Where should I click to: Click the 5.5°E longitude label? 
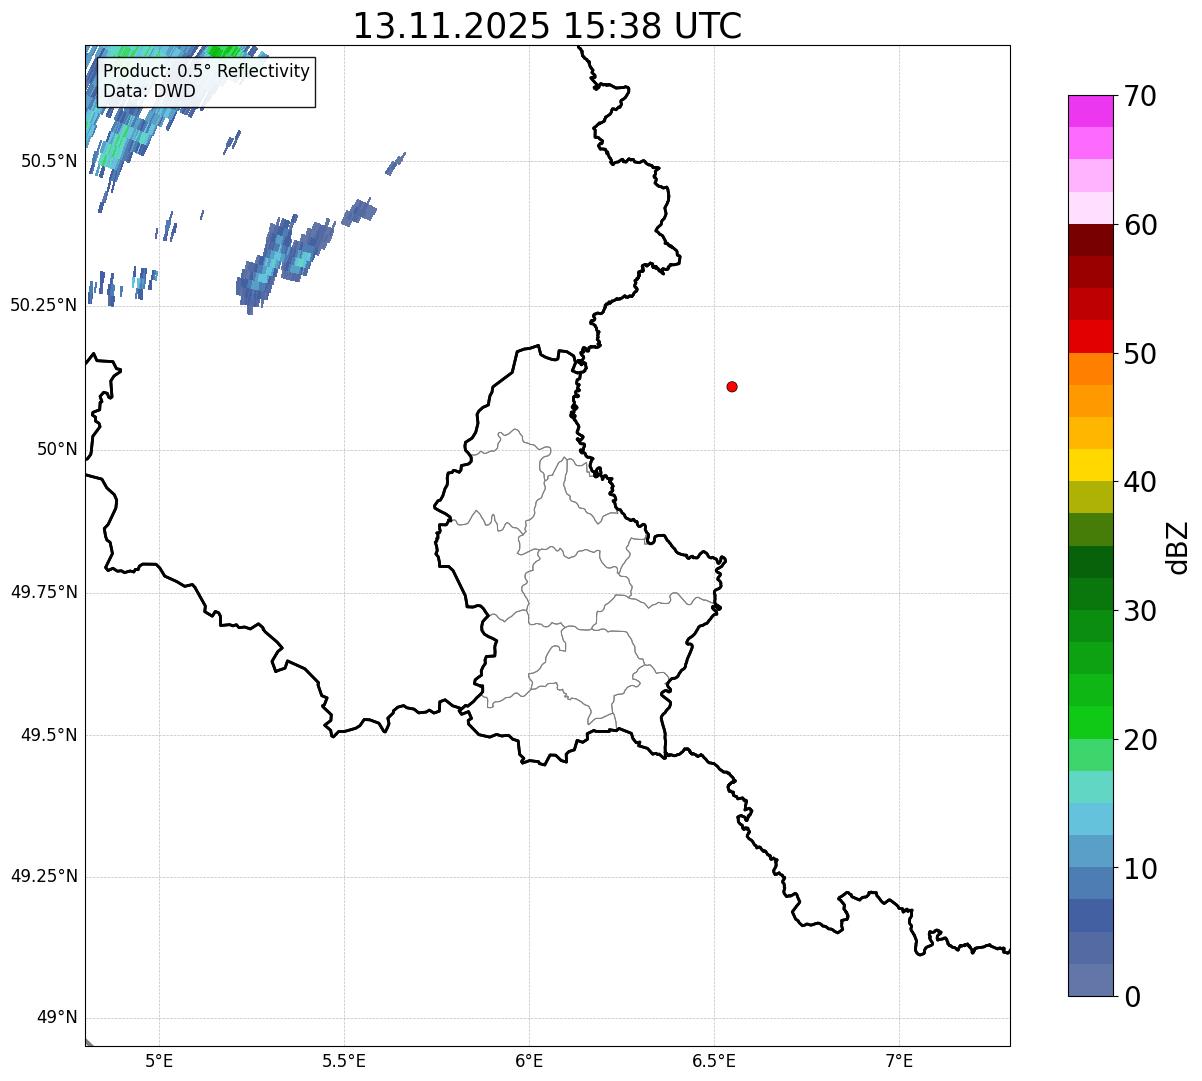[344, 1060]
